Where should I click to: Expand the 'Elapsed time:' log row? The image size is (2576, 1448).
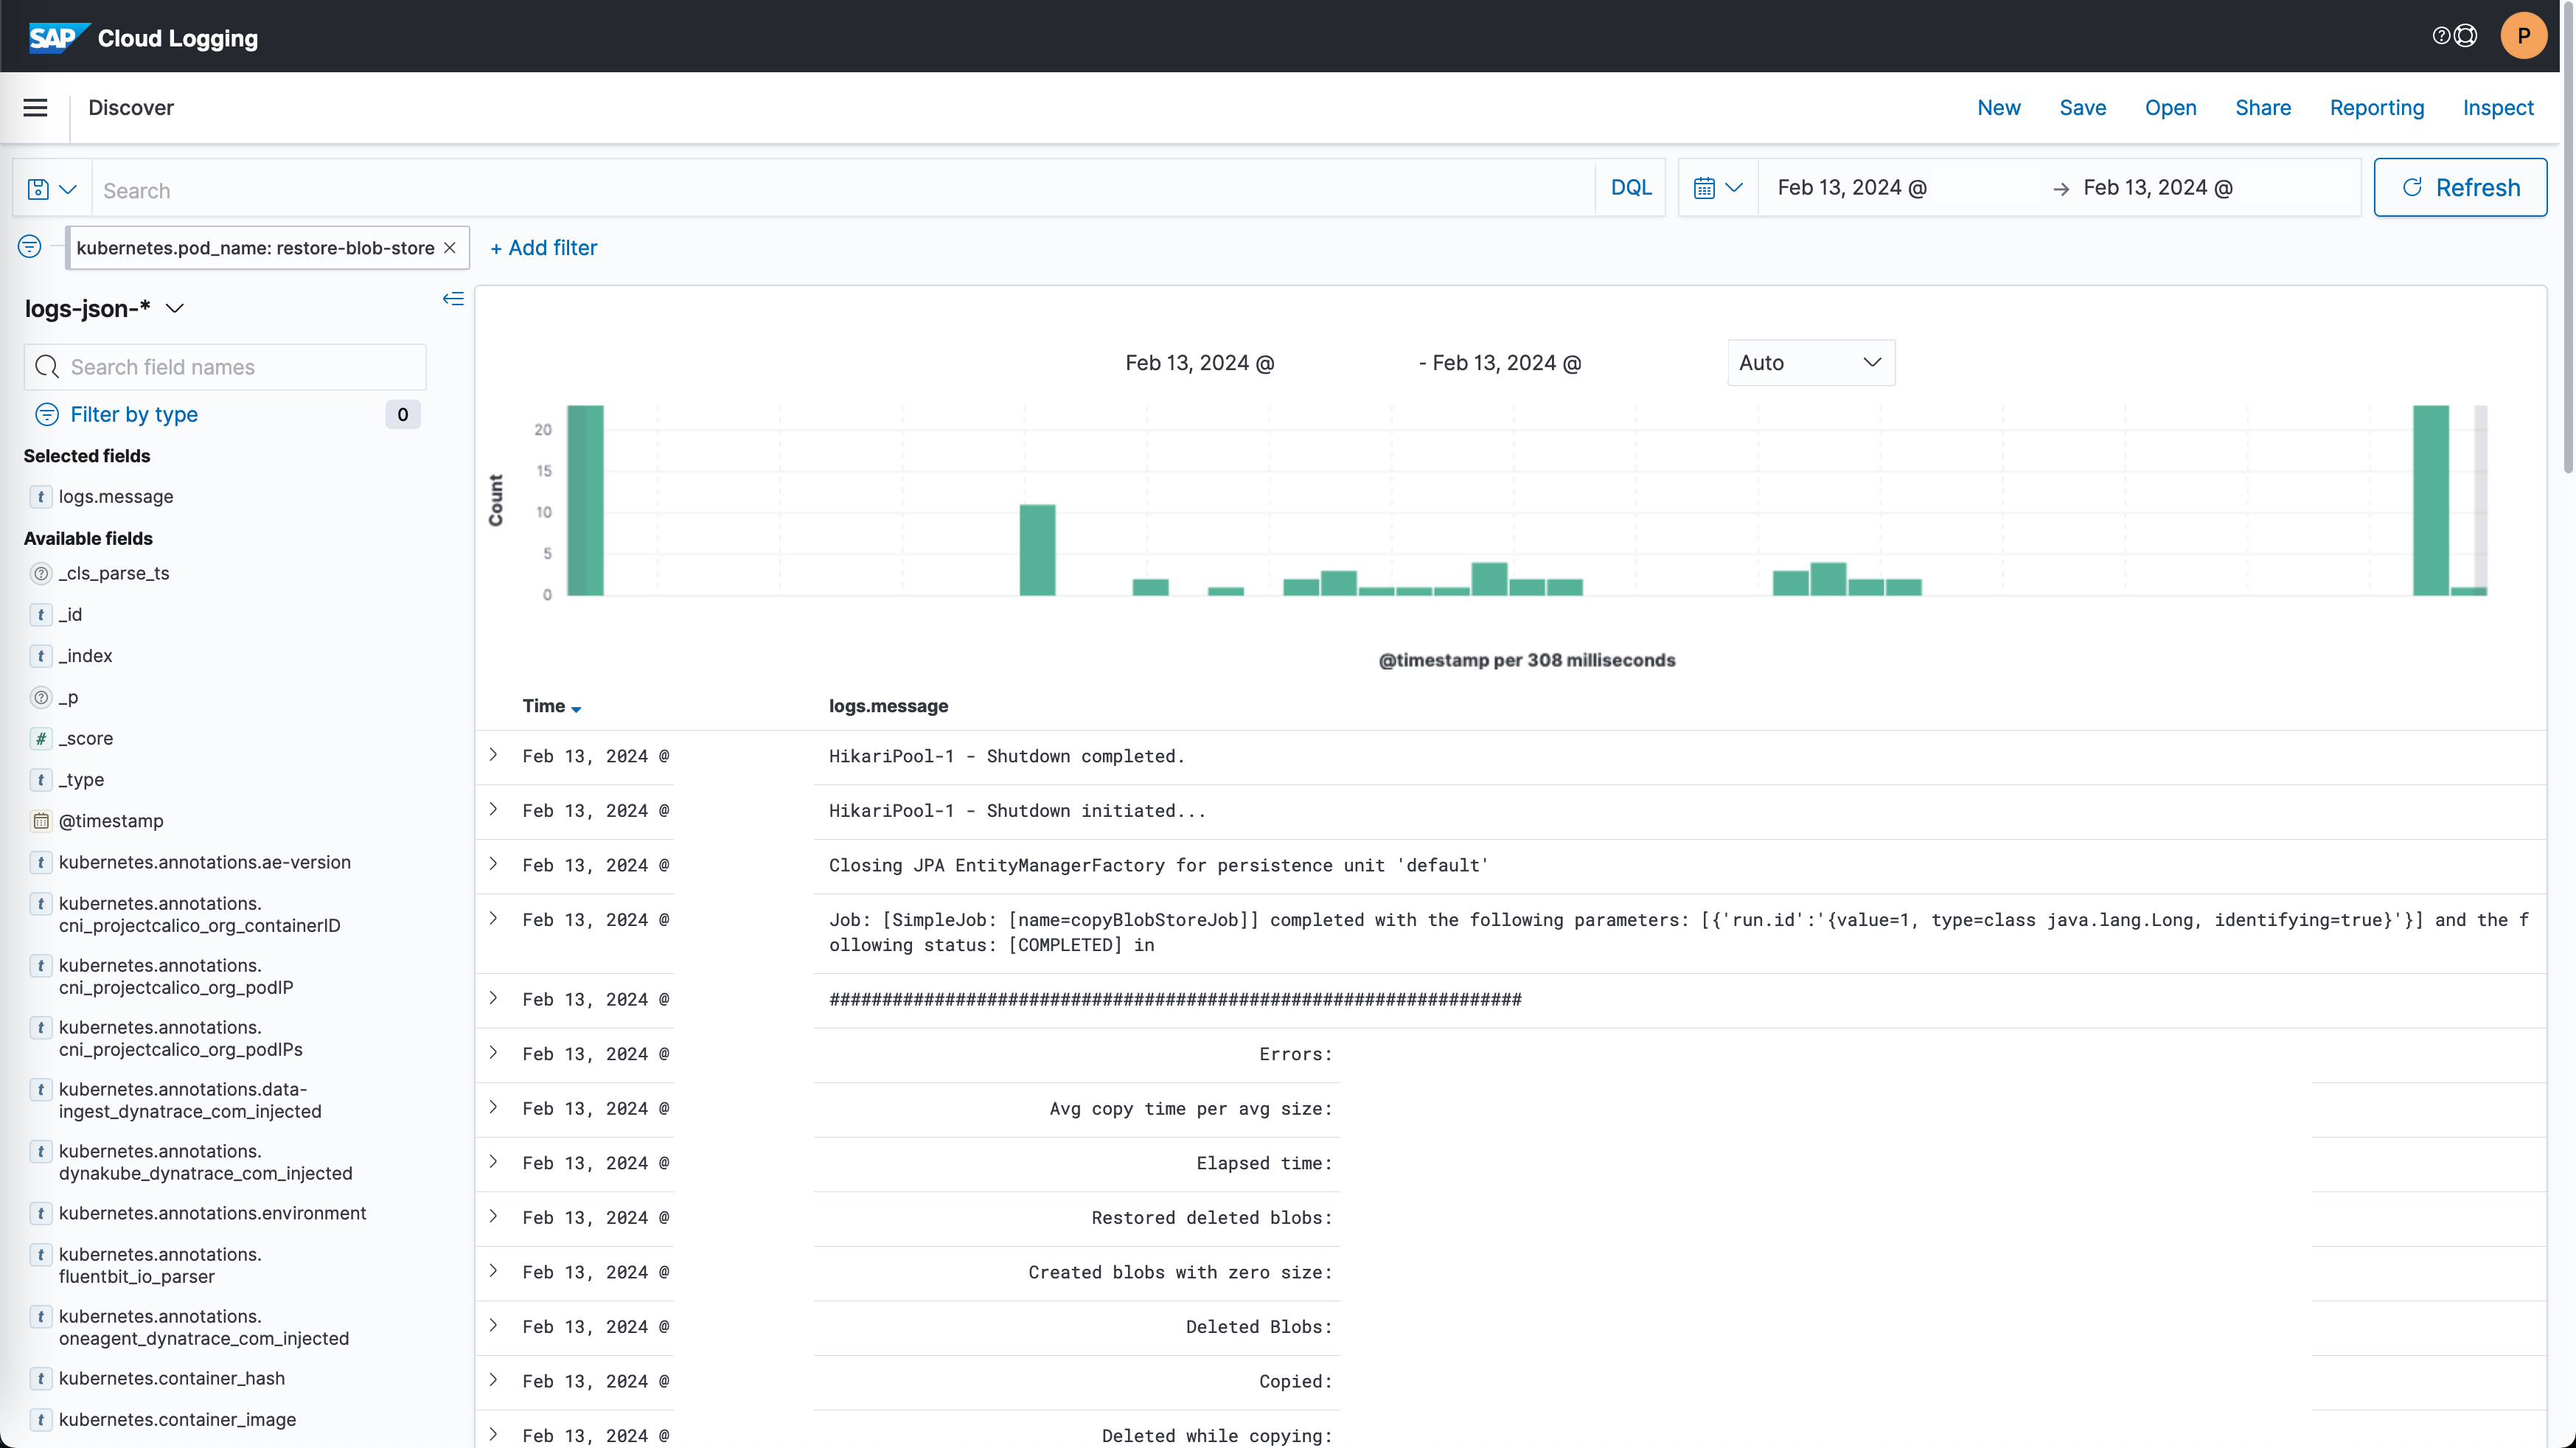[x=493, y=1162]
